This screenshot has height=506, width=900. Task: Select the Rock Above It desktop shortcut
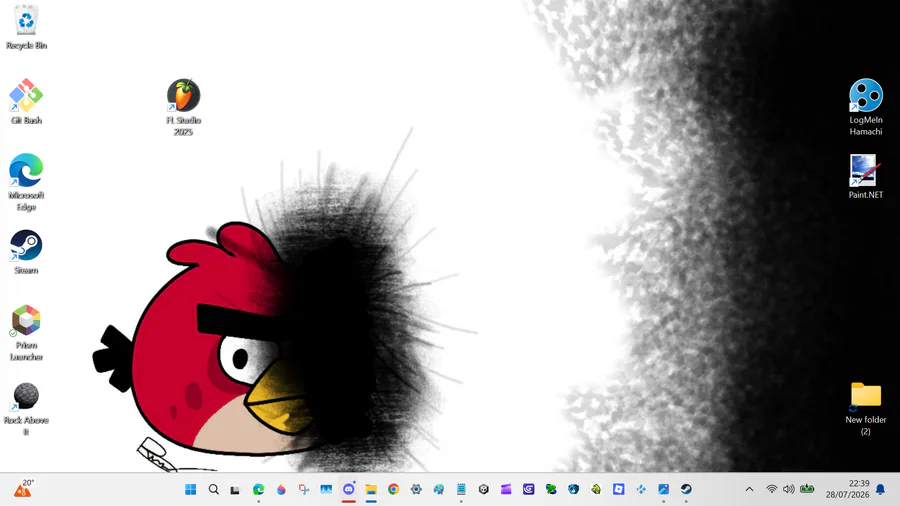point(26,408)
